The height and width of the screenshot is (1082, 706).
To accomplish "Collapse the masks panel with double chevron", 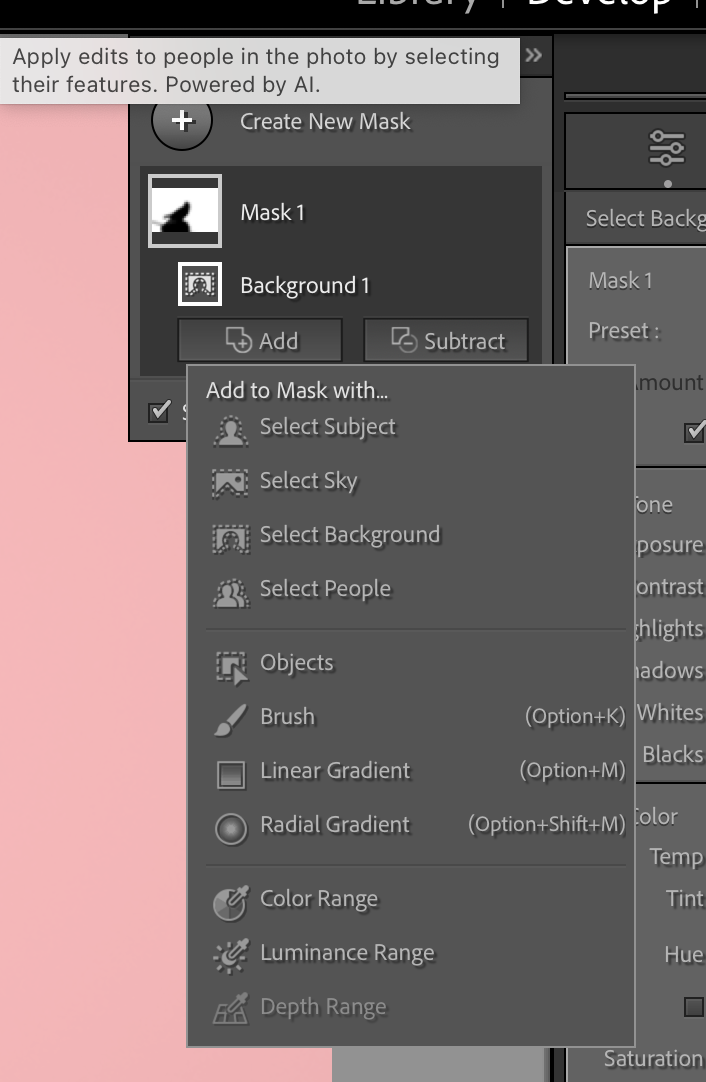I will pyautogui.click(x=534, y=55).
